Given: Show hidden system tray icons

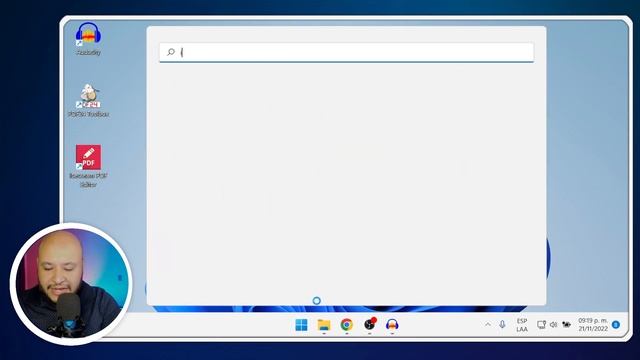Looking at the screenshot, I should [x=488, y=324].
